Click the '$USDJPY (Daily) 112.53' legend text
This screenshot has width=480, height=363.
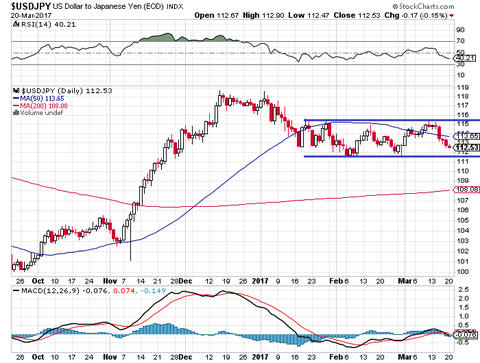[x=67, y=91]
